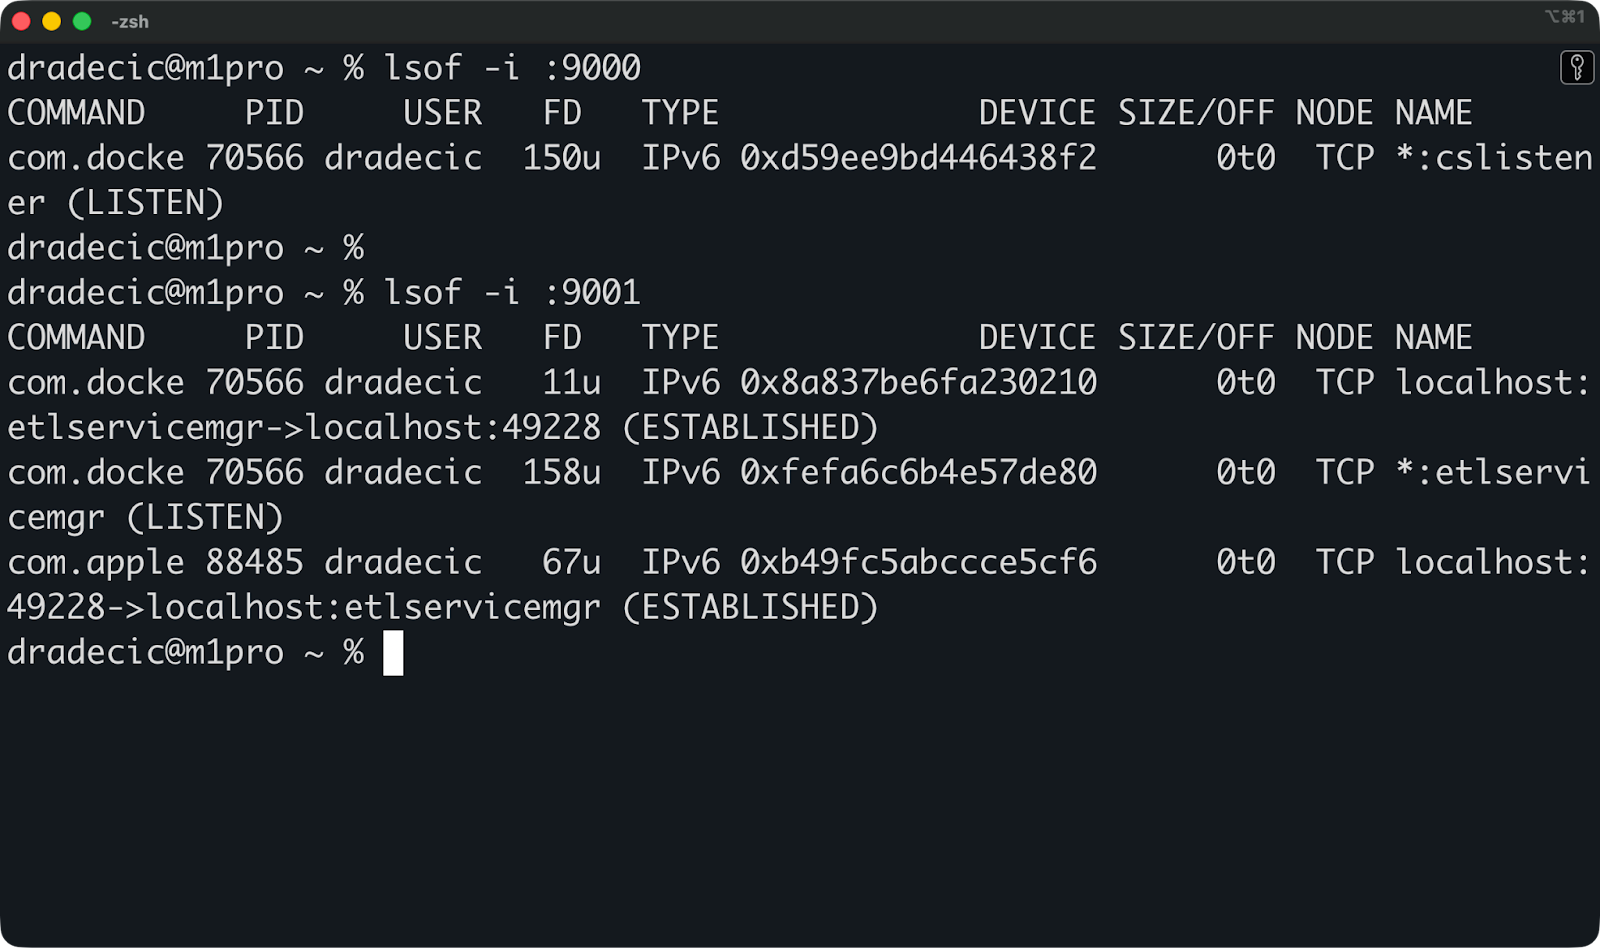Click the 'com.apple' command entry
The width and height of the screenshot is (1600, 948).
tap(95, 562)
